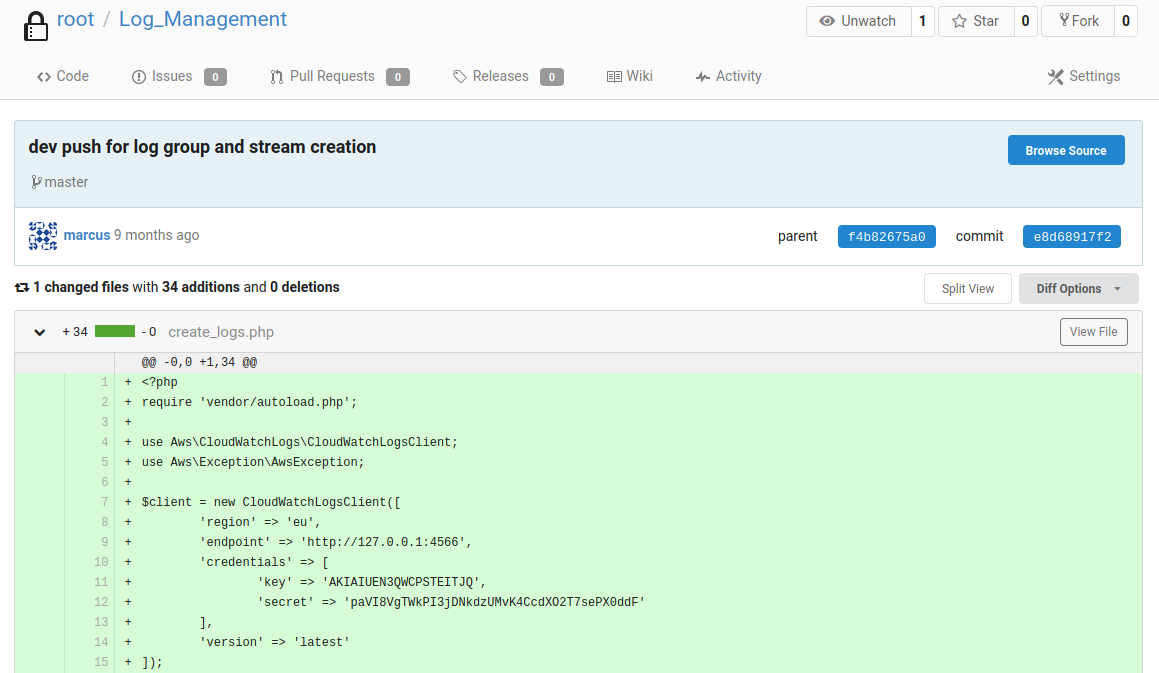Click the master branch icon

click(36, 182)
